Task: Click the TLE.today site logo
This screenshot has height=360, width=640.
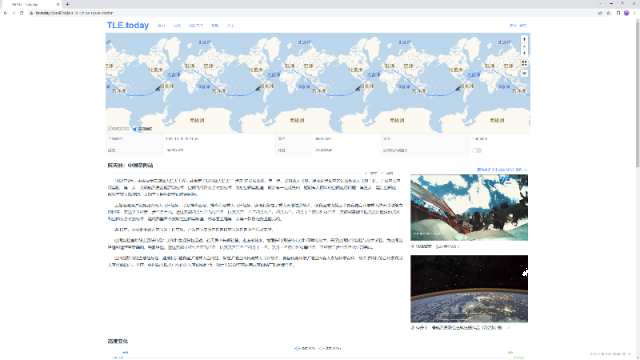Action: pos(128,25)
